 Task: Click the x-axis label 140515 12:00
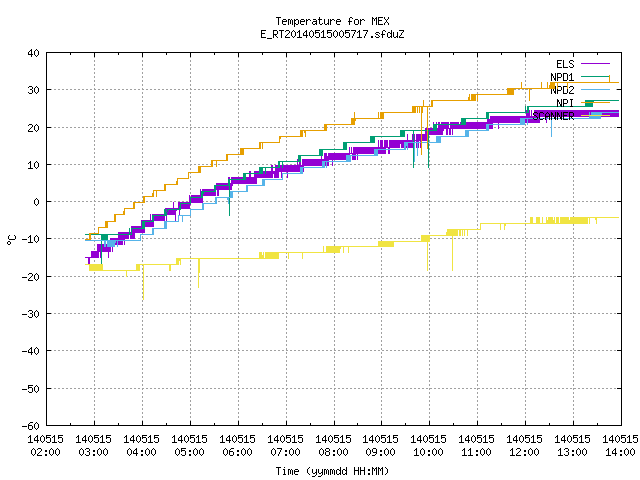click(524, 445)
